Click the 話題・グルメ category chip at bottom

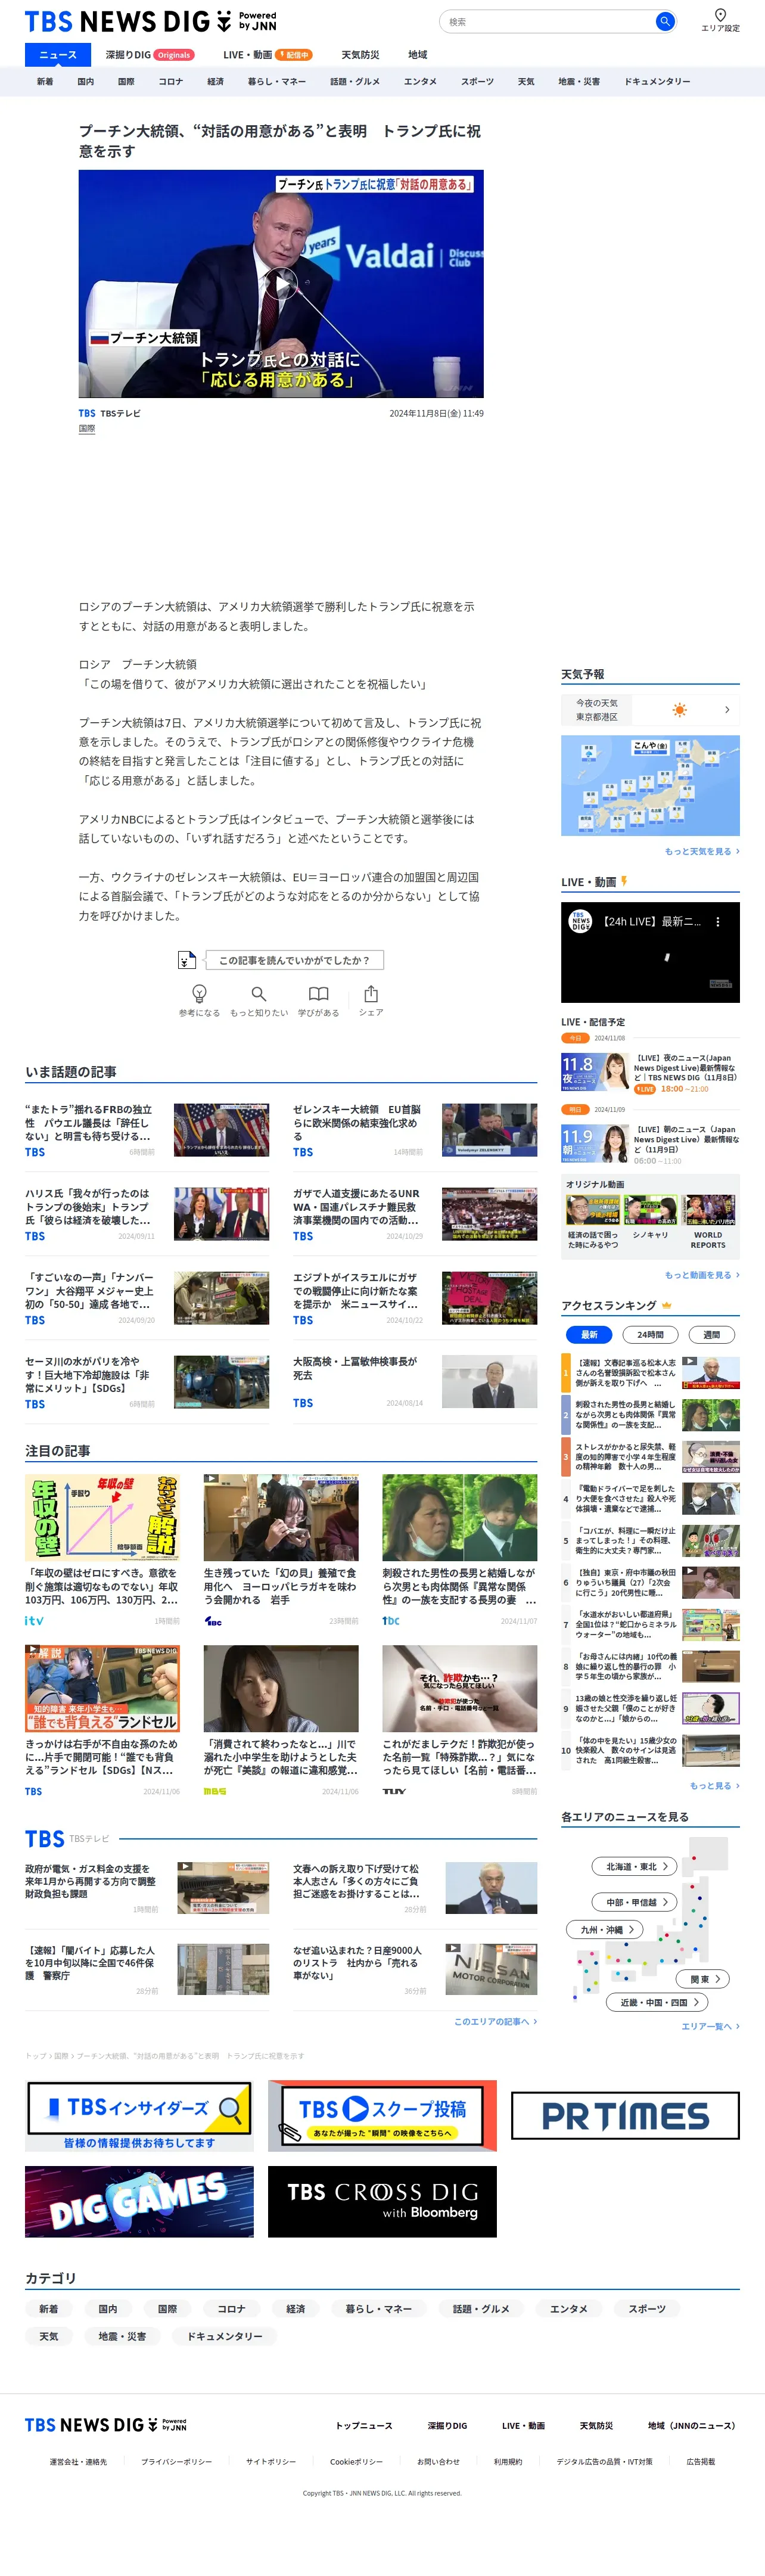coord(481,2309)
